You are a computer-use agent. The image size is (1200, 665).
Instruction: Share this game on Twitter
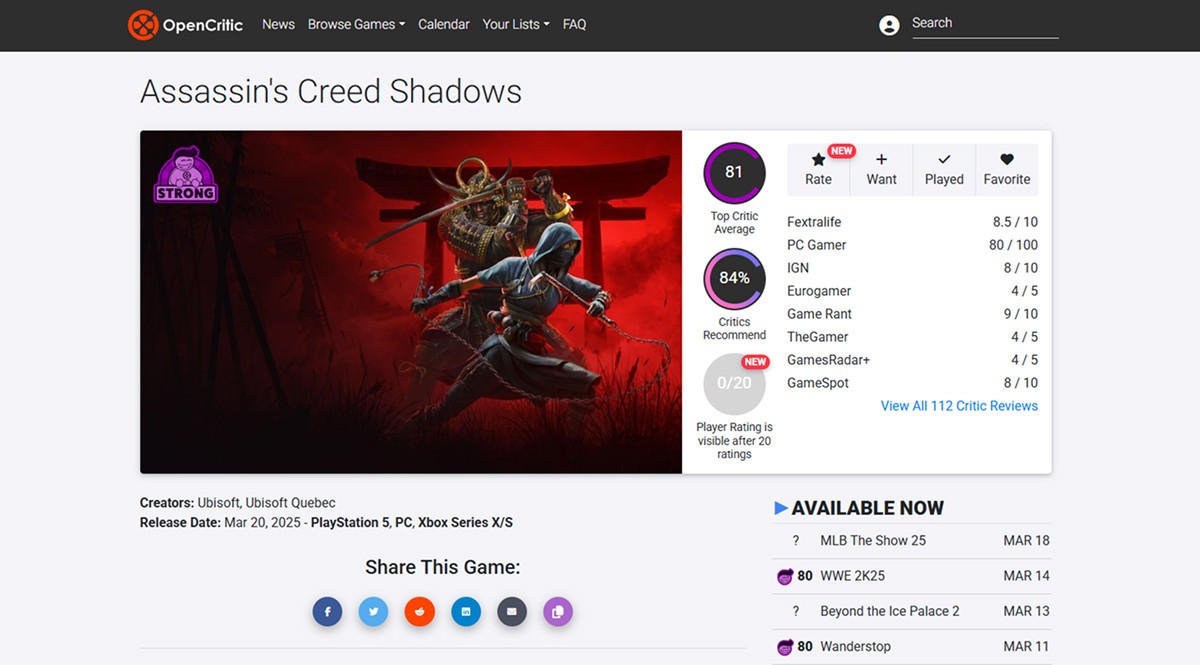click(373, 611)
